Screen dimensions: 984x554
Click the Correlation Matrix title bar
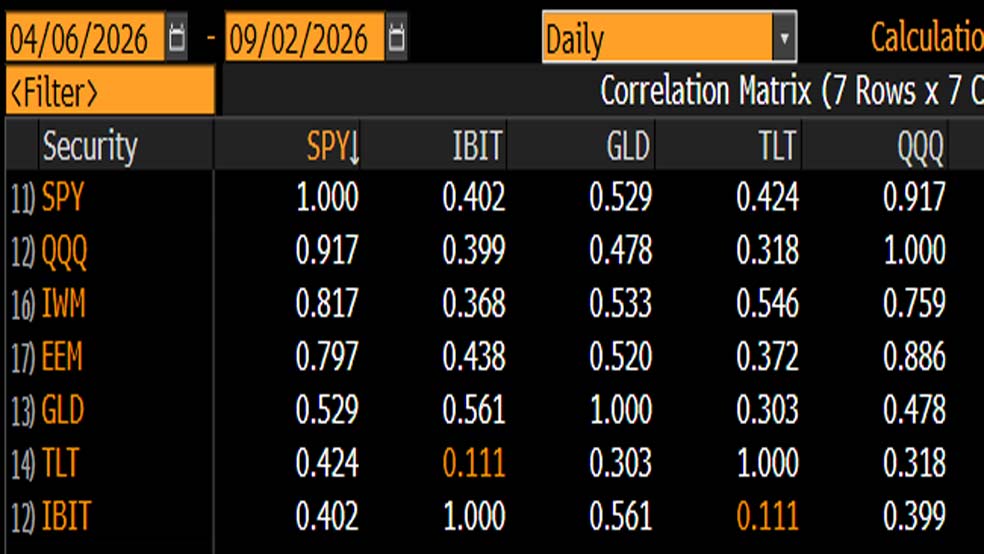click(x=603, y=91)
